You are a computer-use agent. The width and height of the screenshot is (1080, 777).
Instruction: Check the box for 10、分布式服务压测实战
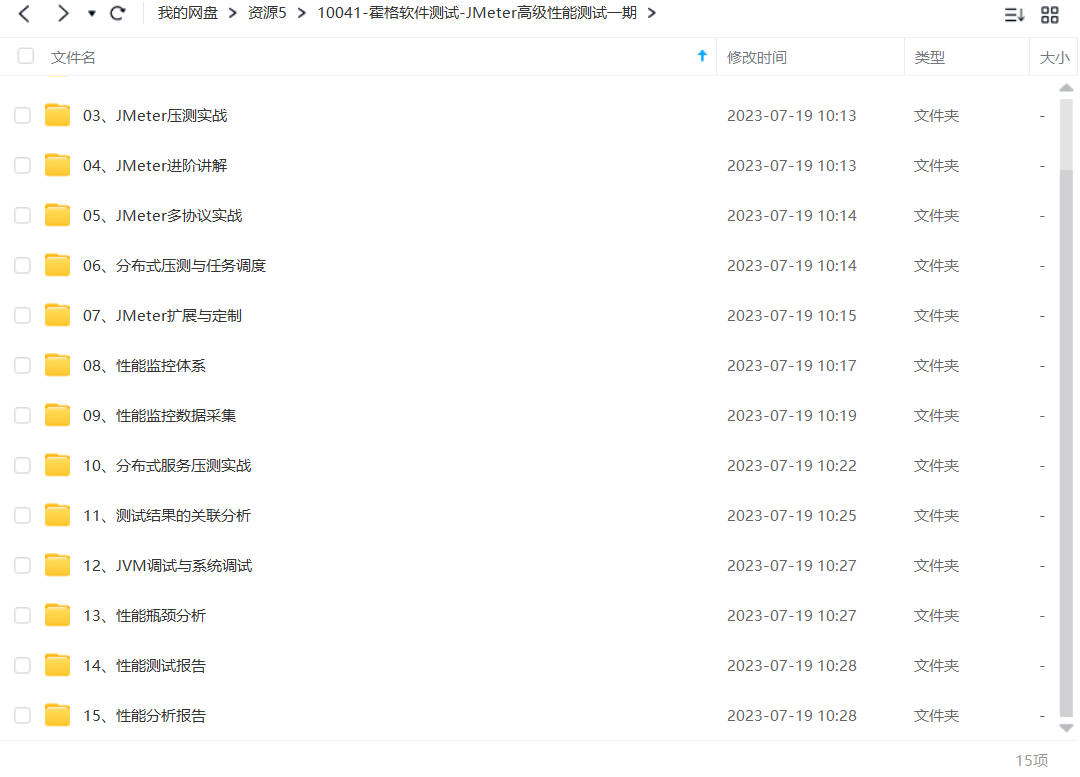(x=23, y=466)
